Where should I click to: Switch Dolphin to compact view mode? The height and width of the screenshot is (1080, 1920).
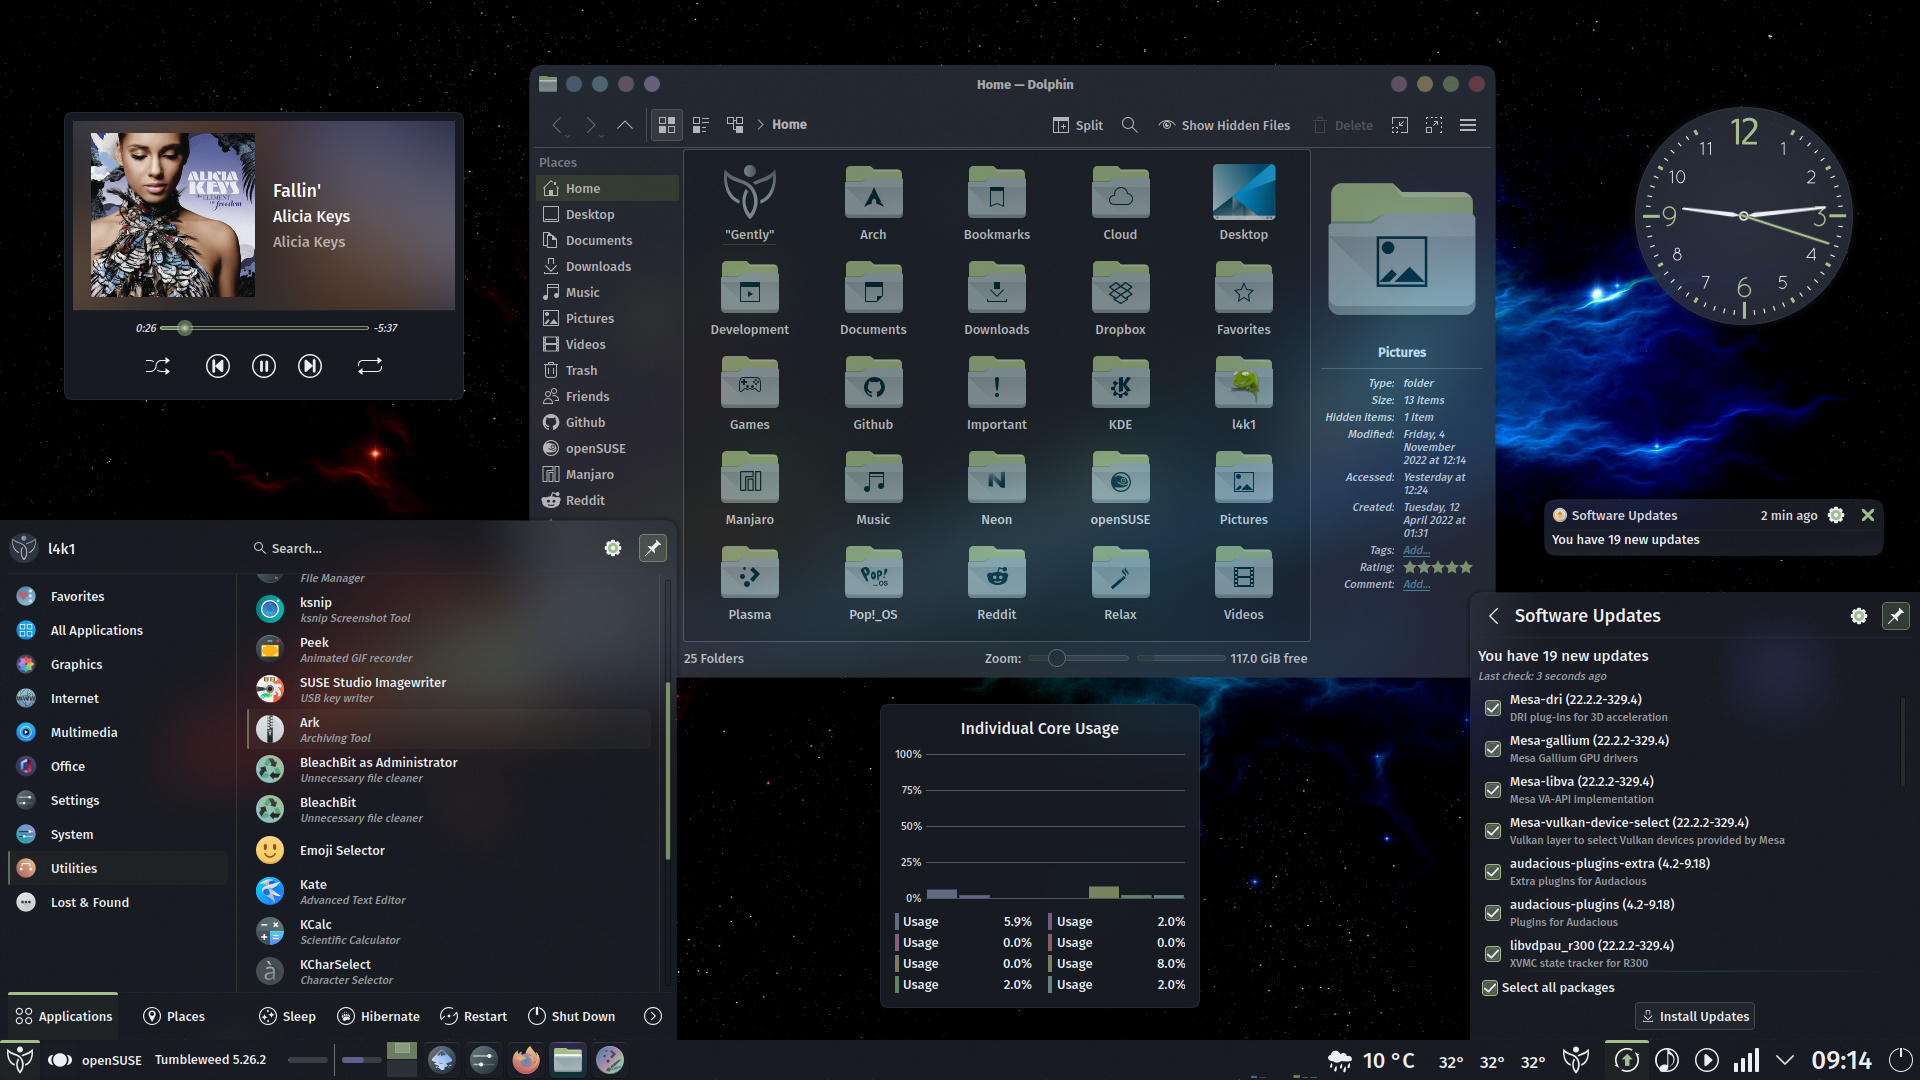(x=701, y=125)
